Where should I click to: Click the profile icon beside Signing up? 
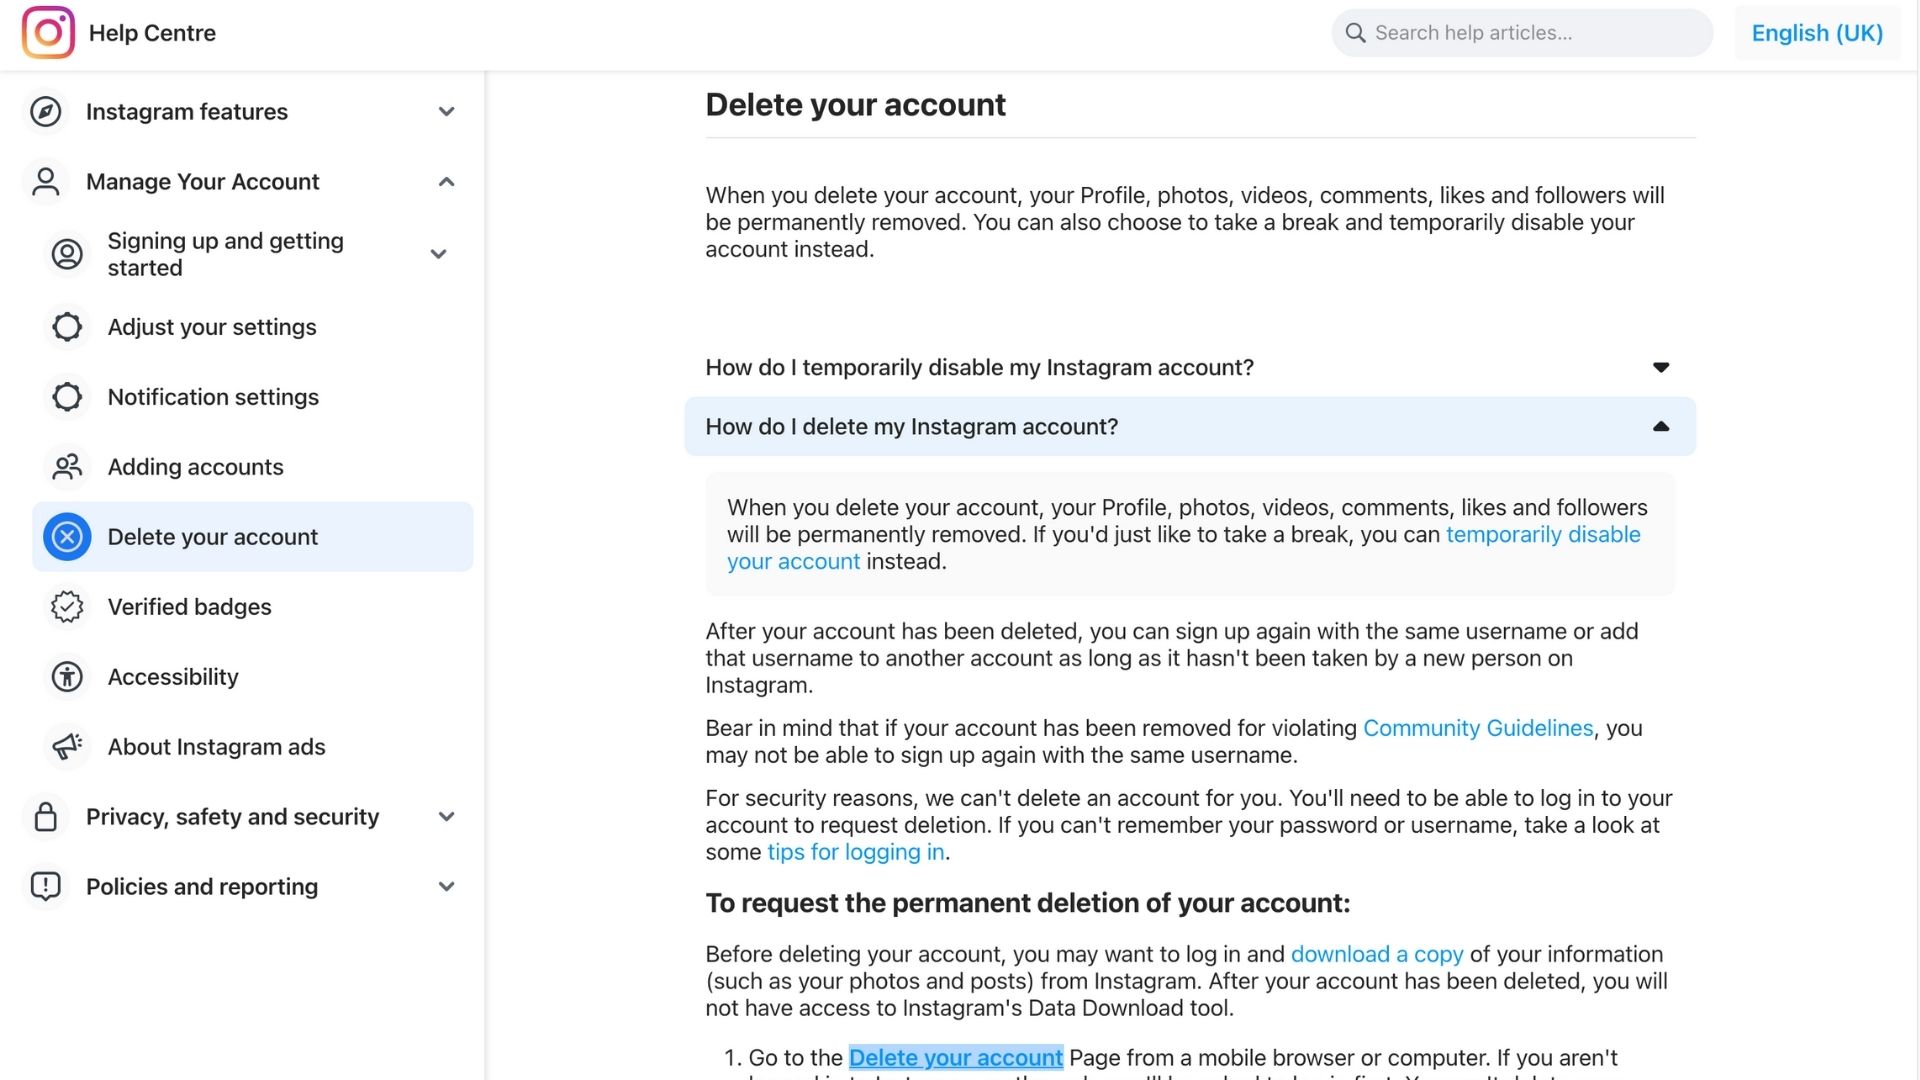click(67, 254)
